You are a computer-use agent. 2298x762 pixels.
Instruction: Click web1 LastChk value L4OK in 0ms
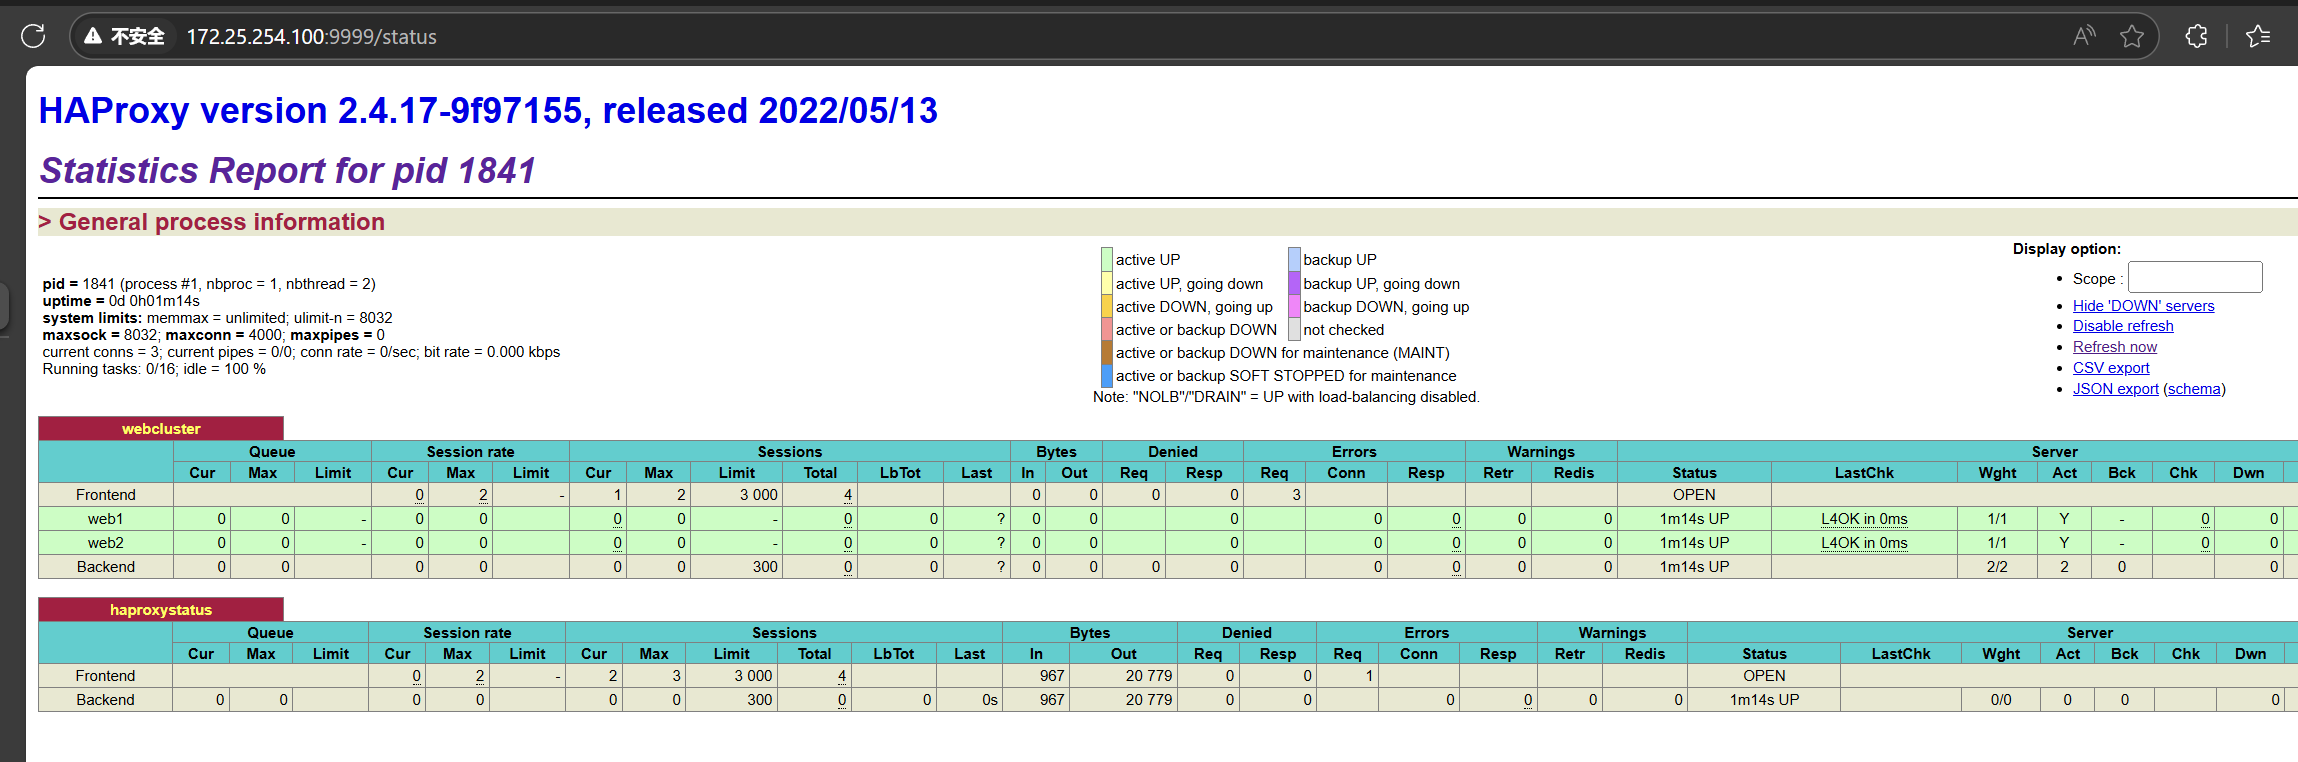pyautogui.click(x=1864, y=518)
